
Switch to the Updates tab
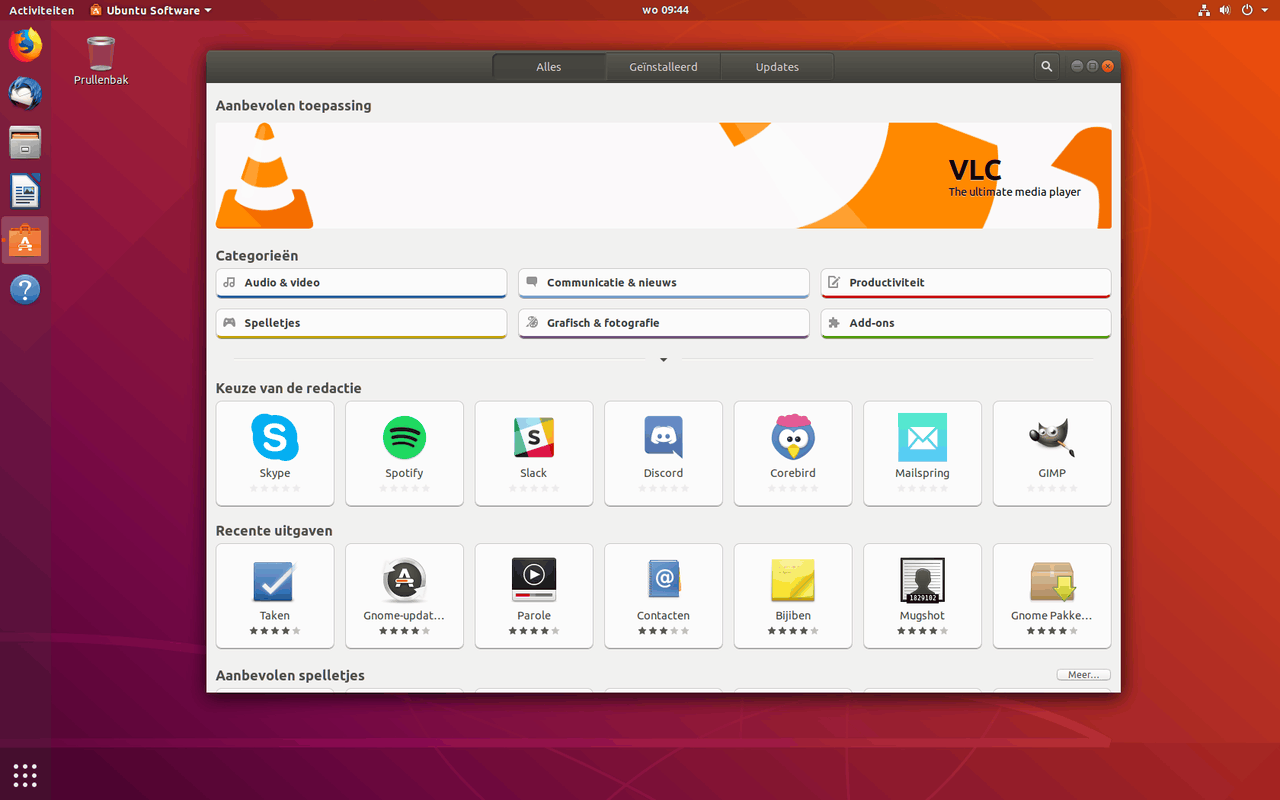point(777,67)
